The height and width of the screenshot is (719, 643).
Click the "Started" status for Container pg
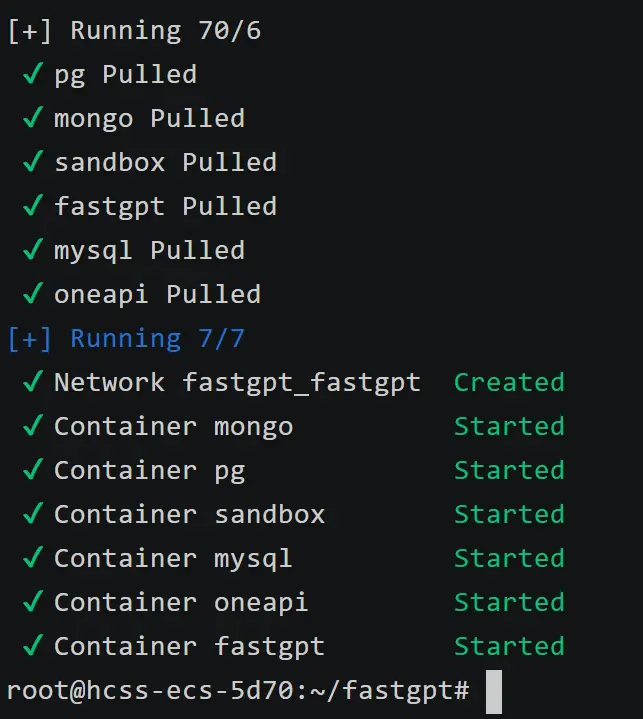pyautogui.click(x=509, y=470)
